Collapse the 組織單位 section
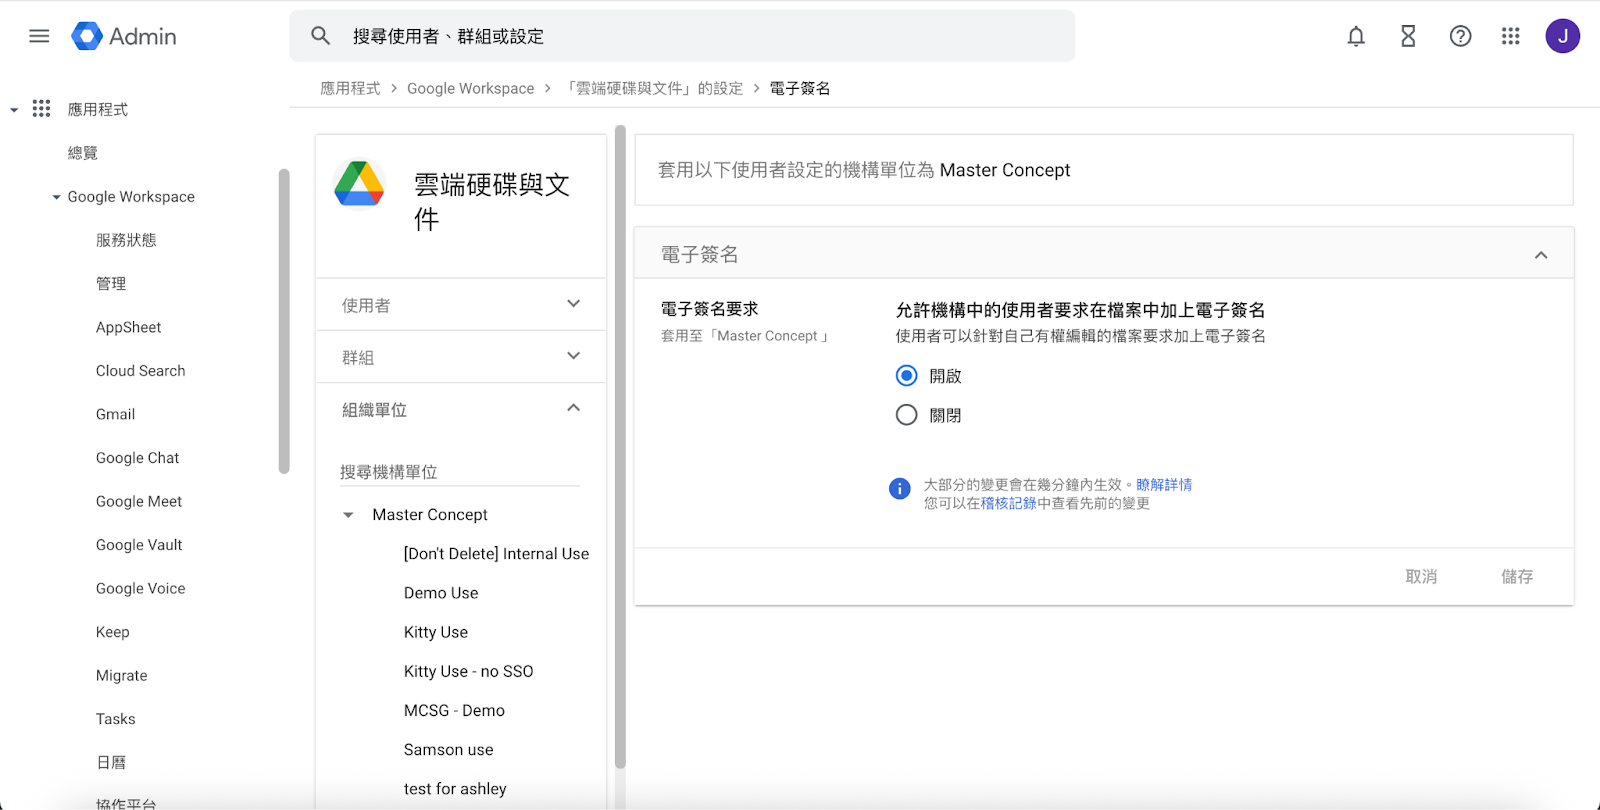Screen dimensions: 1600x810 tap(574, 408)
